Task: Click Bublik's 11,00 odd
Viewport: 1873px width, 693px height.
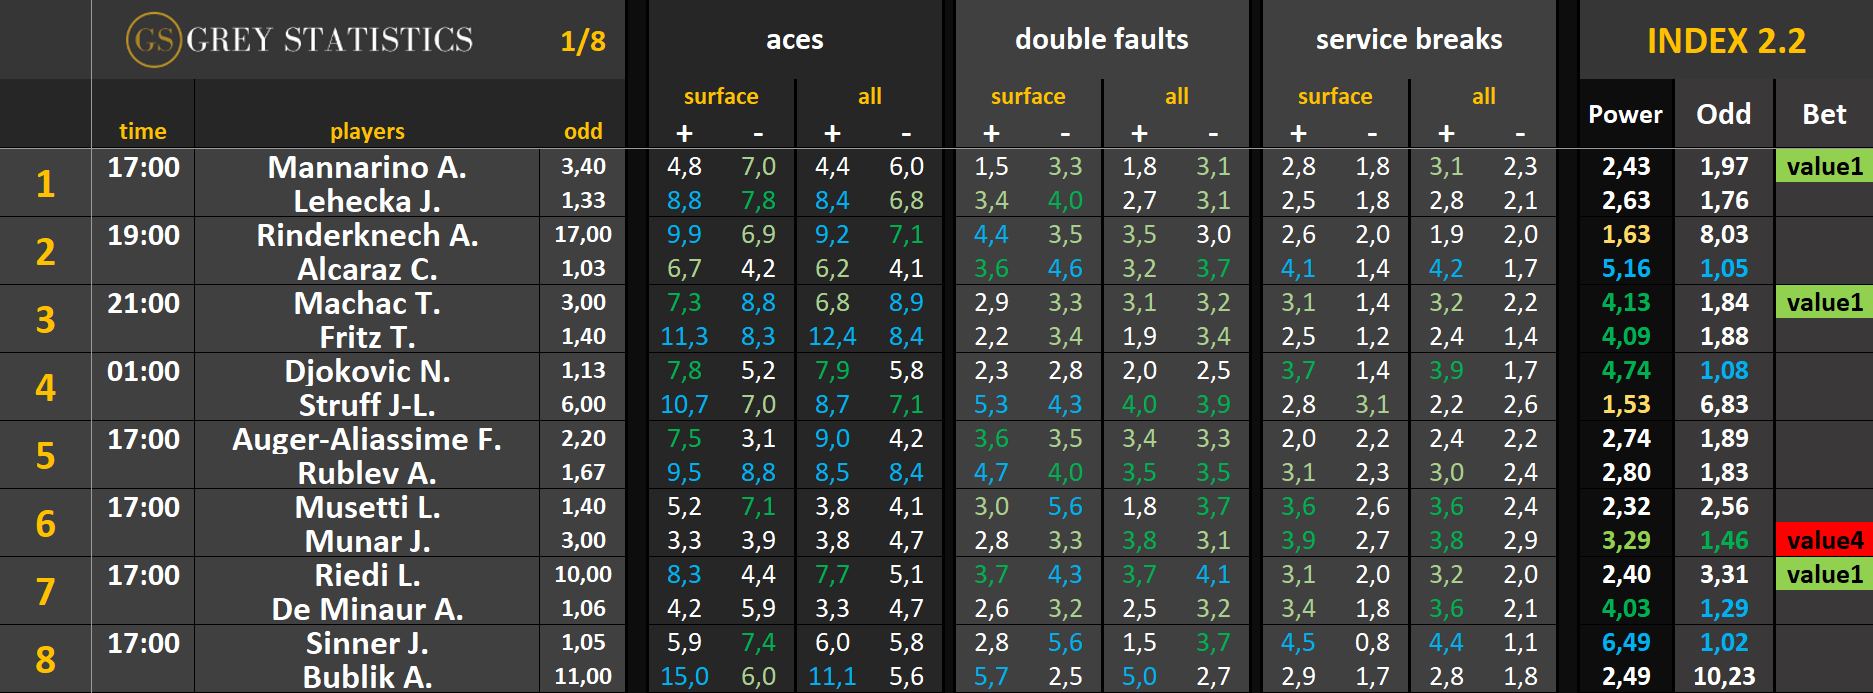Action: tap(583, 676)
